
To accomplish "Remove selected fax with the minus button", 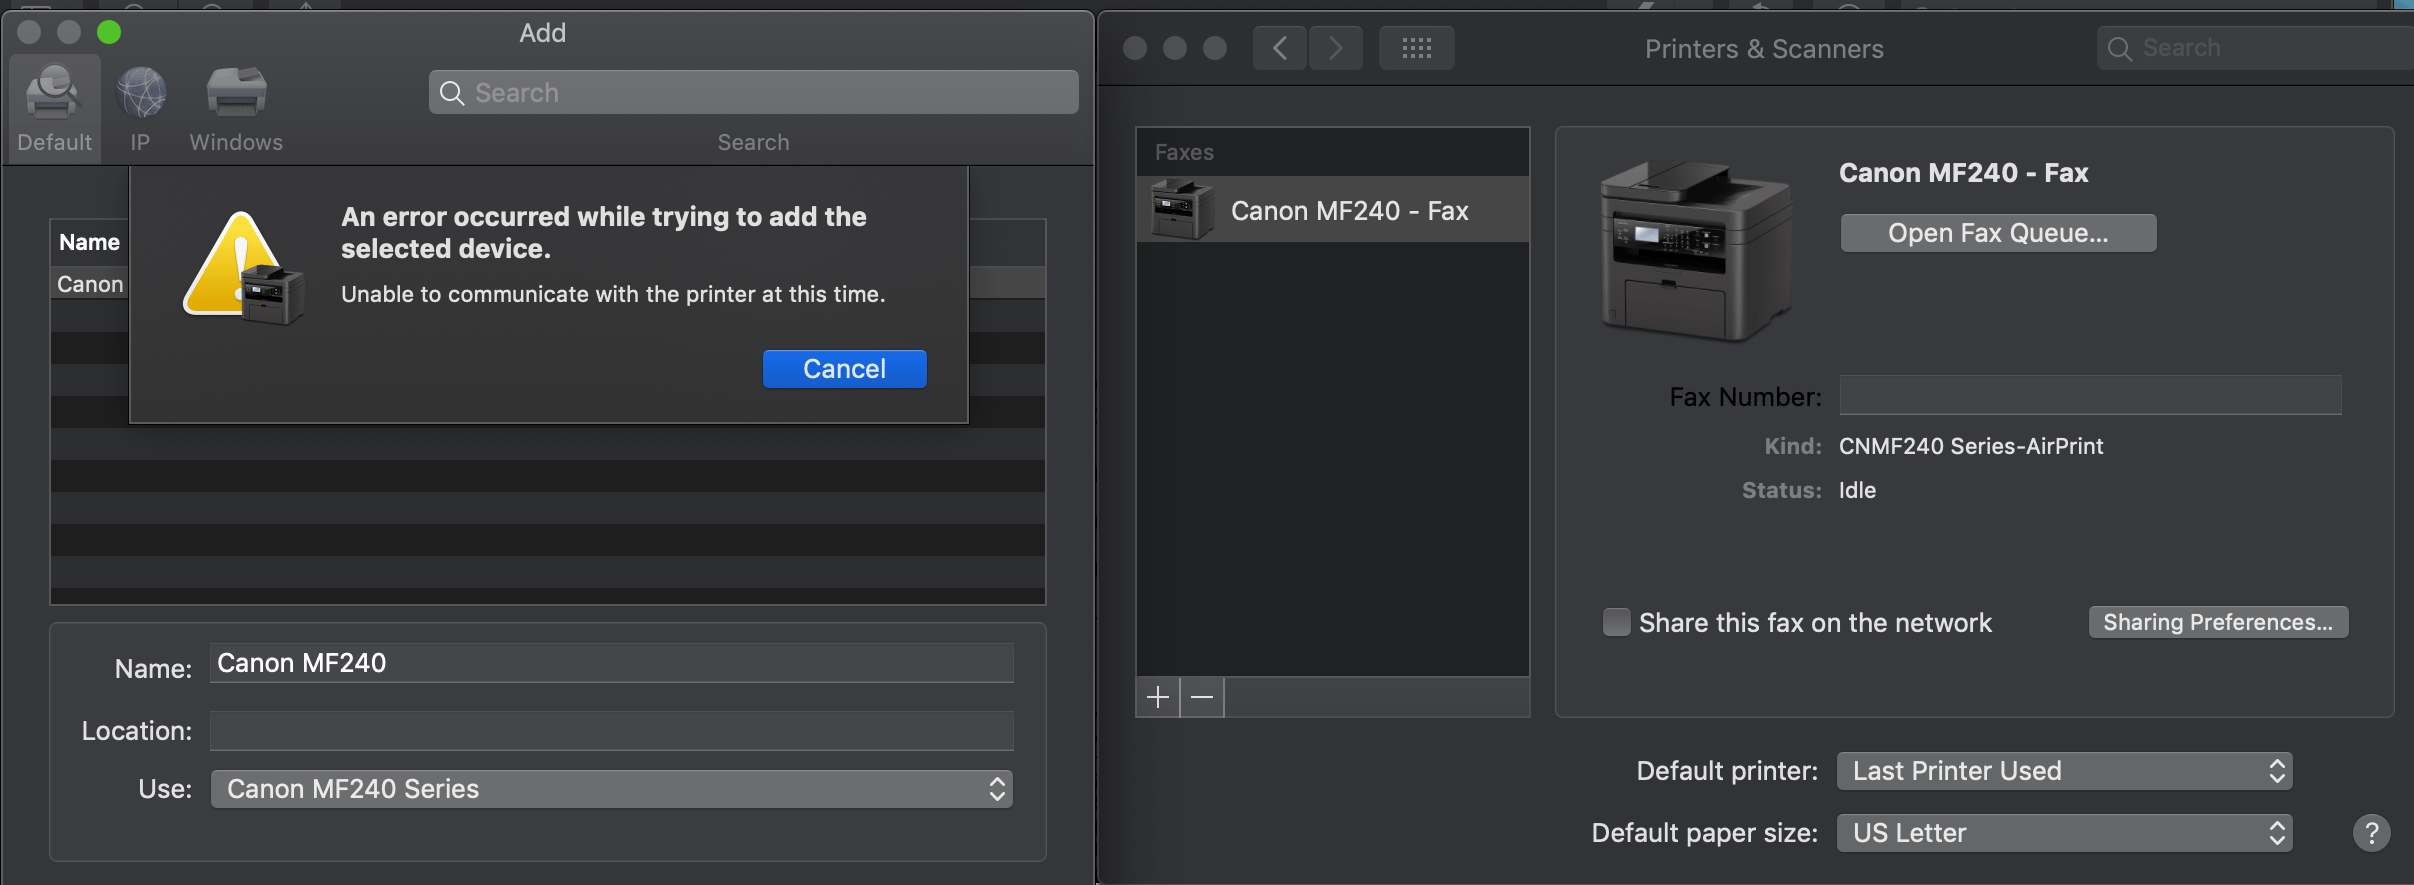I will pos(1203,697).
